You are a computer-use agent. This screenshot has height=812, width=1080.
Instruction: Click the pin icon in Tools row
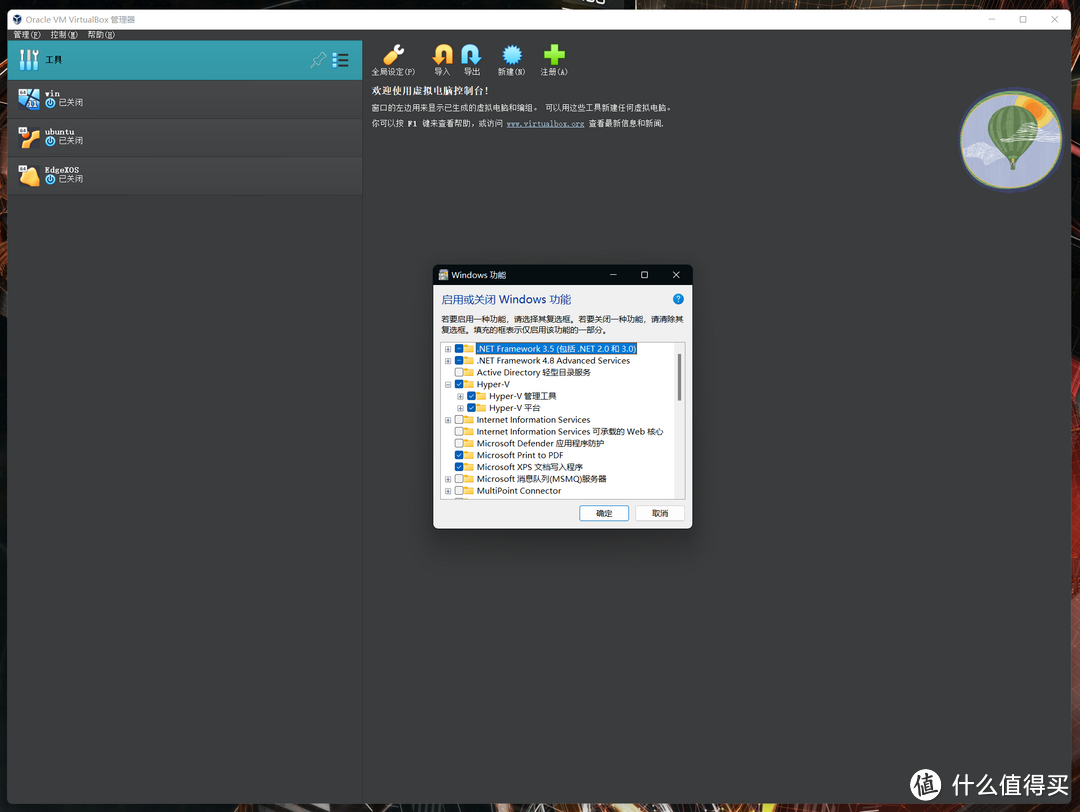pyautogui.click(x=318, y=60)
